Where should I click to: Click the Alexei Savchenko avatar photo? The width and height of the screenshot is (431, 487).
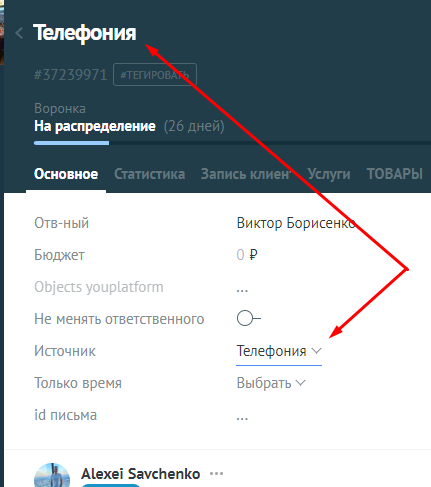coord(52,475)
